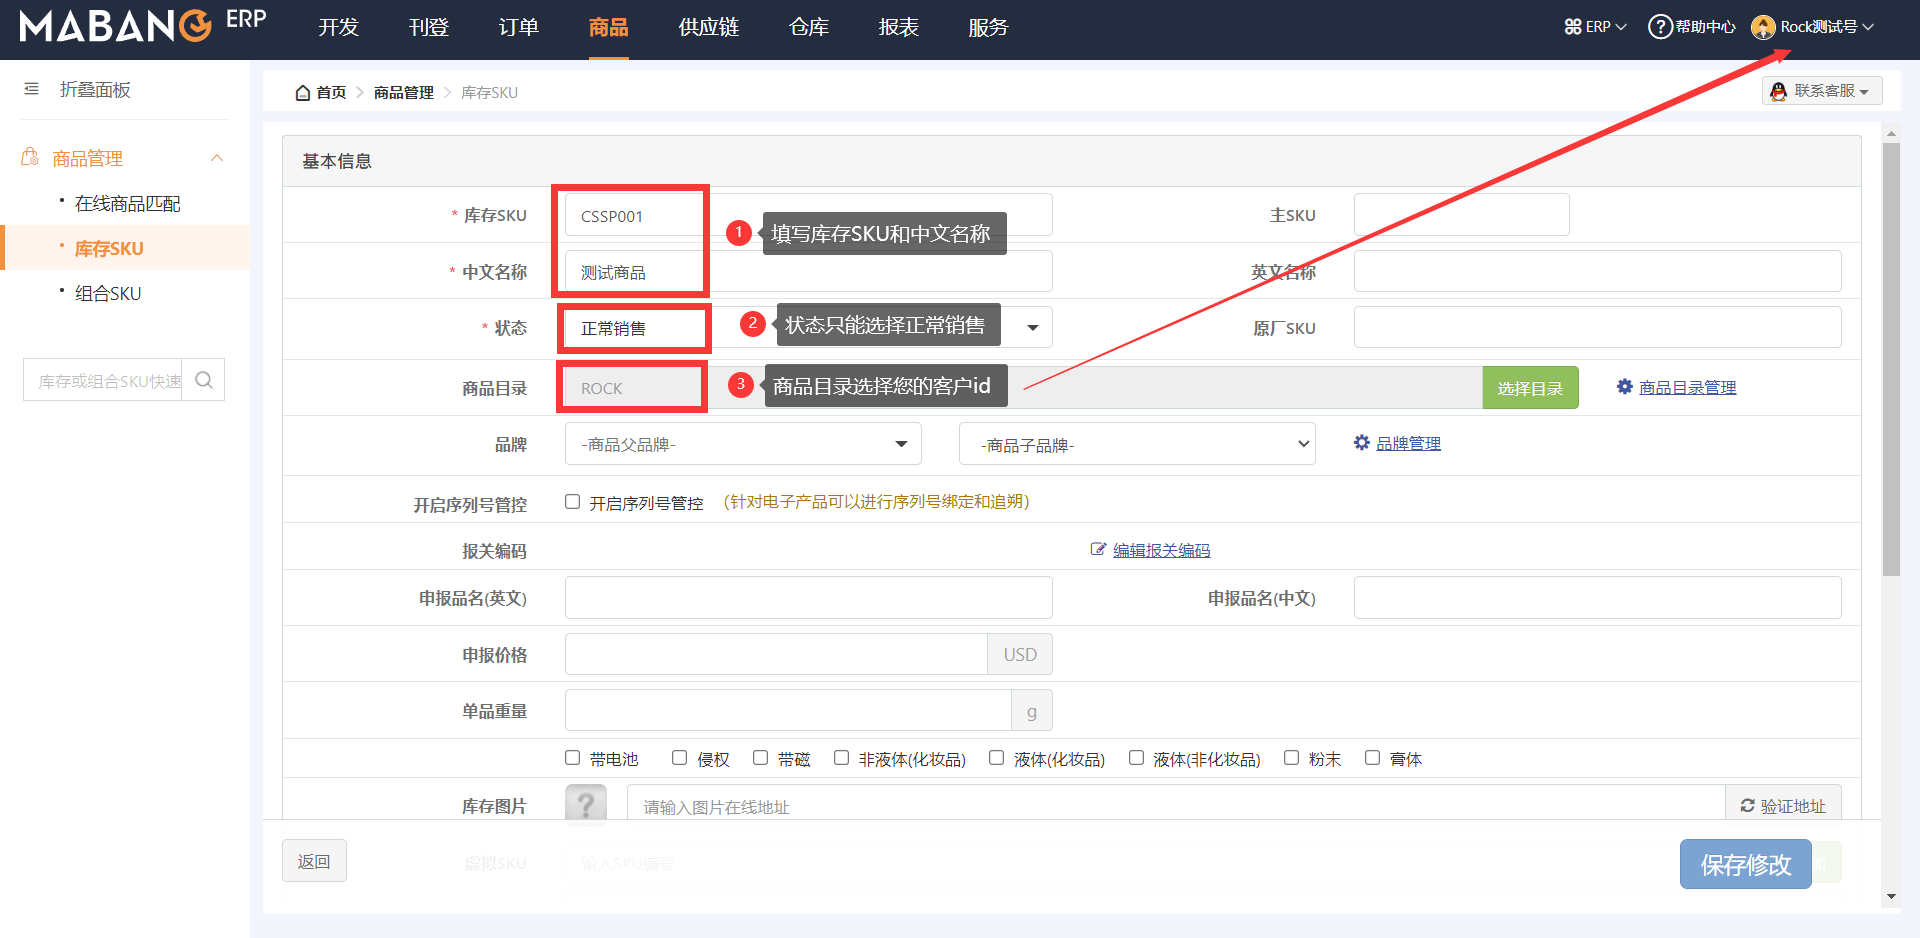Check the 非液体(化妆品) checkbox

[x=841, y=758]
